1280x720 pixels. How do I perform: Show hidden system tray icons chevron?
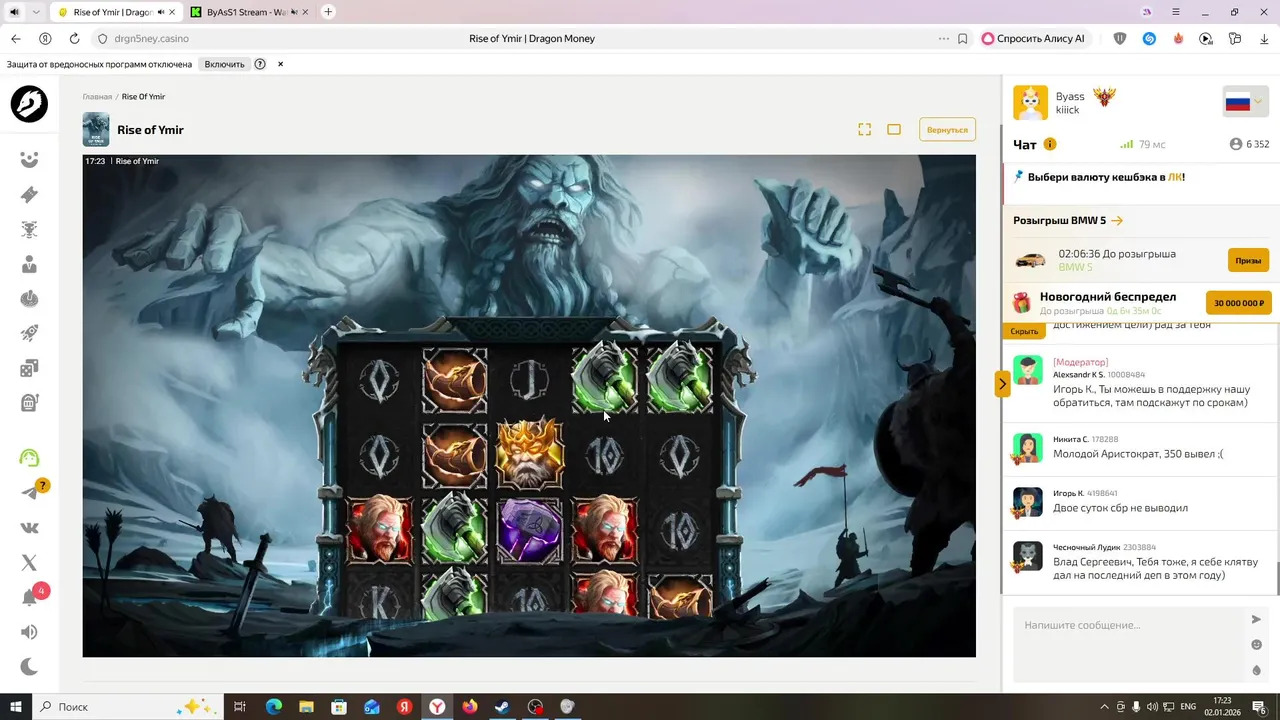click(x=1104, y=706)
